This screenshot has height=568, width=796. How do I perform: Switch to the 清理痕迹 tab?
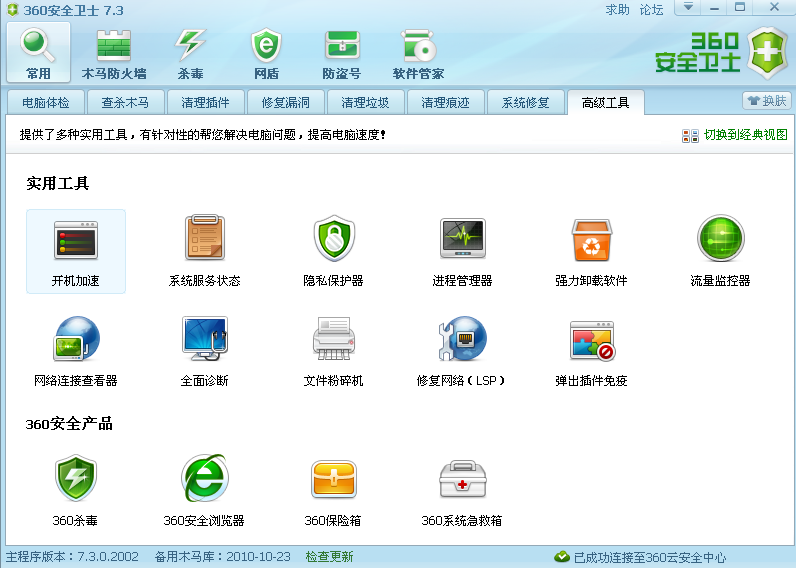(x=445, y=103)
